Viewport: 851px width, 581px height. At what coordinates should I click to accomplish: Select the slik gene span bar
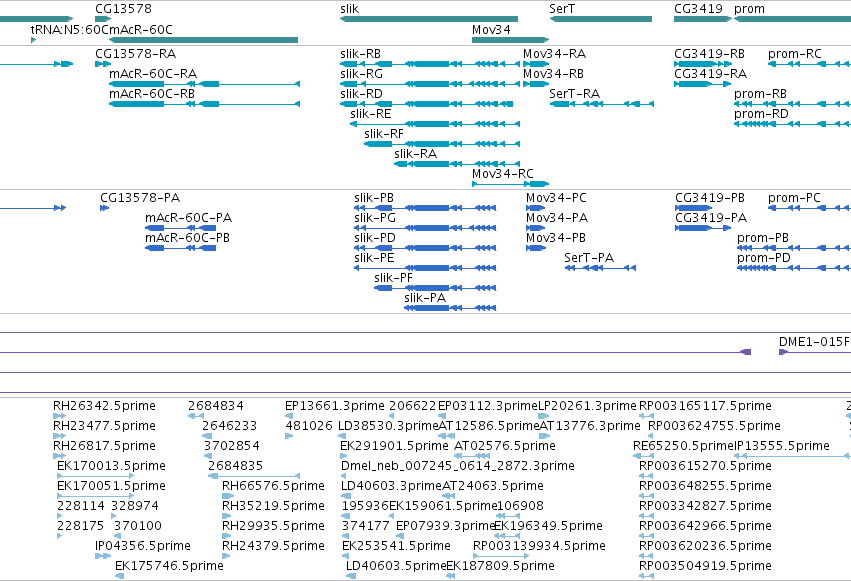coord(429,19)
